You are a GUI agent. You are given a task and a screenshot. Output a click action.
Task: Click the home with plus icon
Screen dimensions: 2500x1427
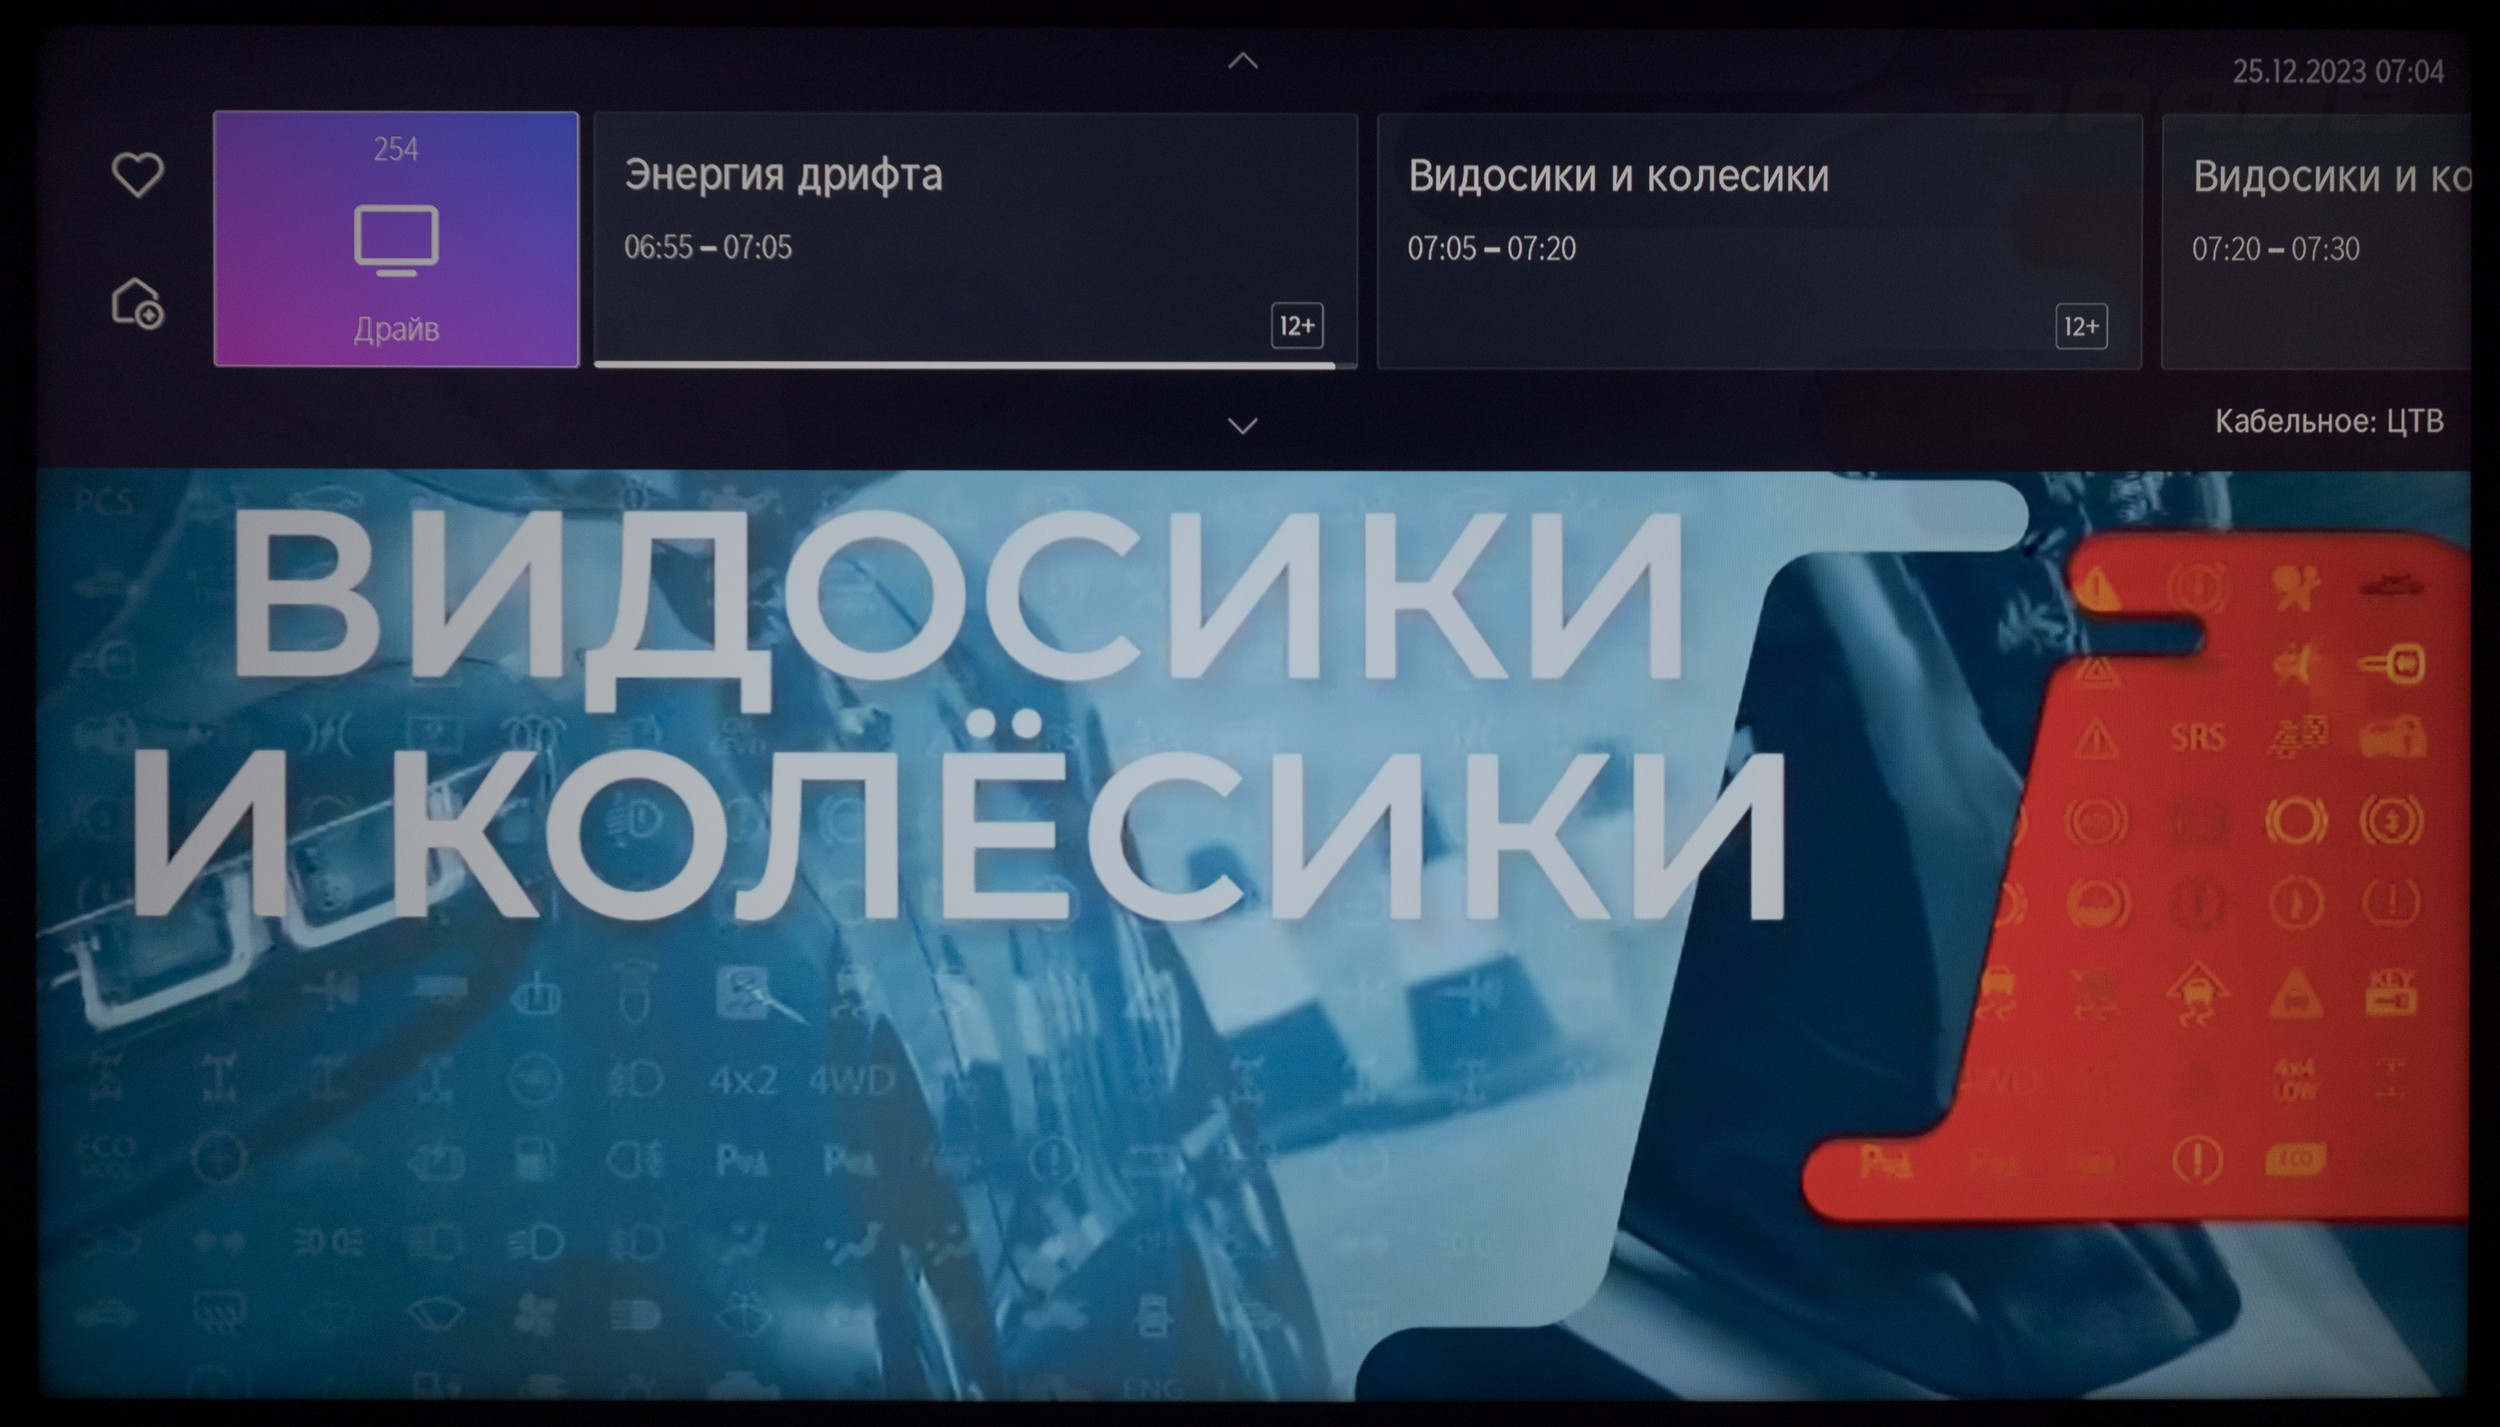137,303
